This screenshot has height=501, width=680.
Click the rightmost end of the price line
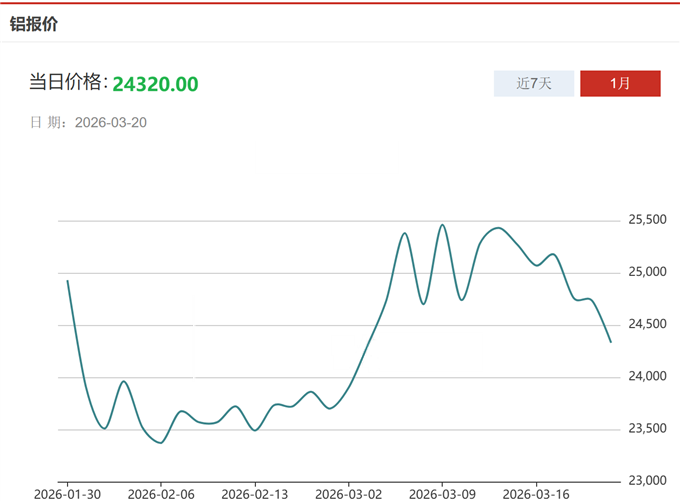click(611, 342)
